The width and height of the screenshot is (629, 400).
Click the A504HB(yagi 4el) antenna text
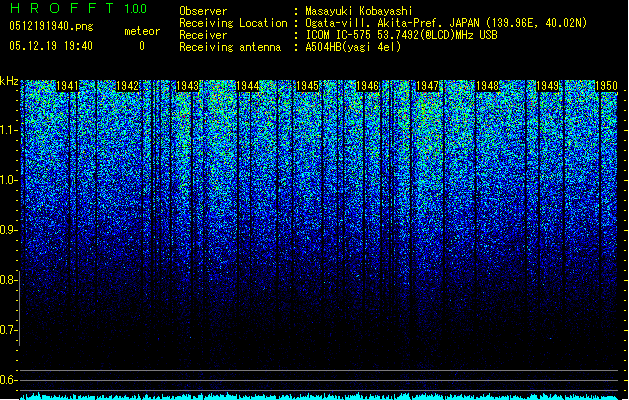353,47
